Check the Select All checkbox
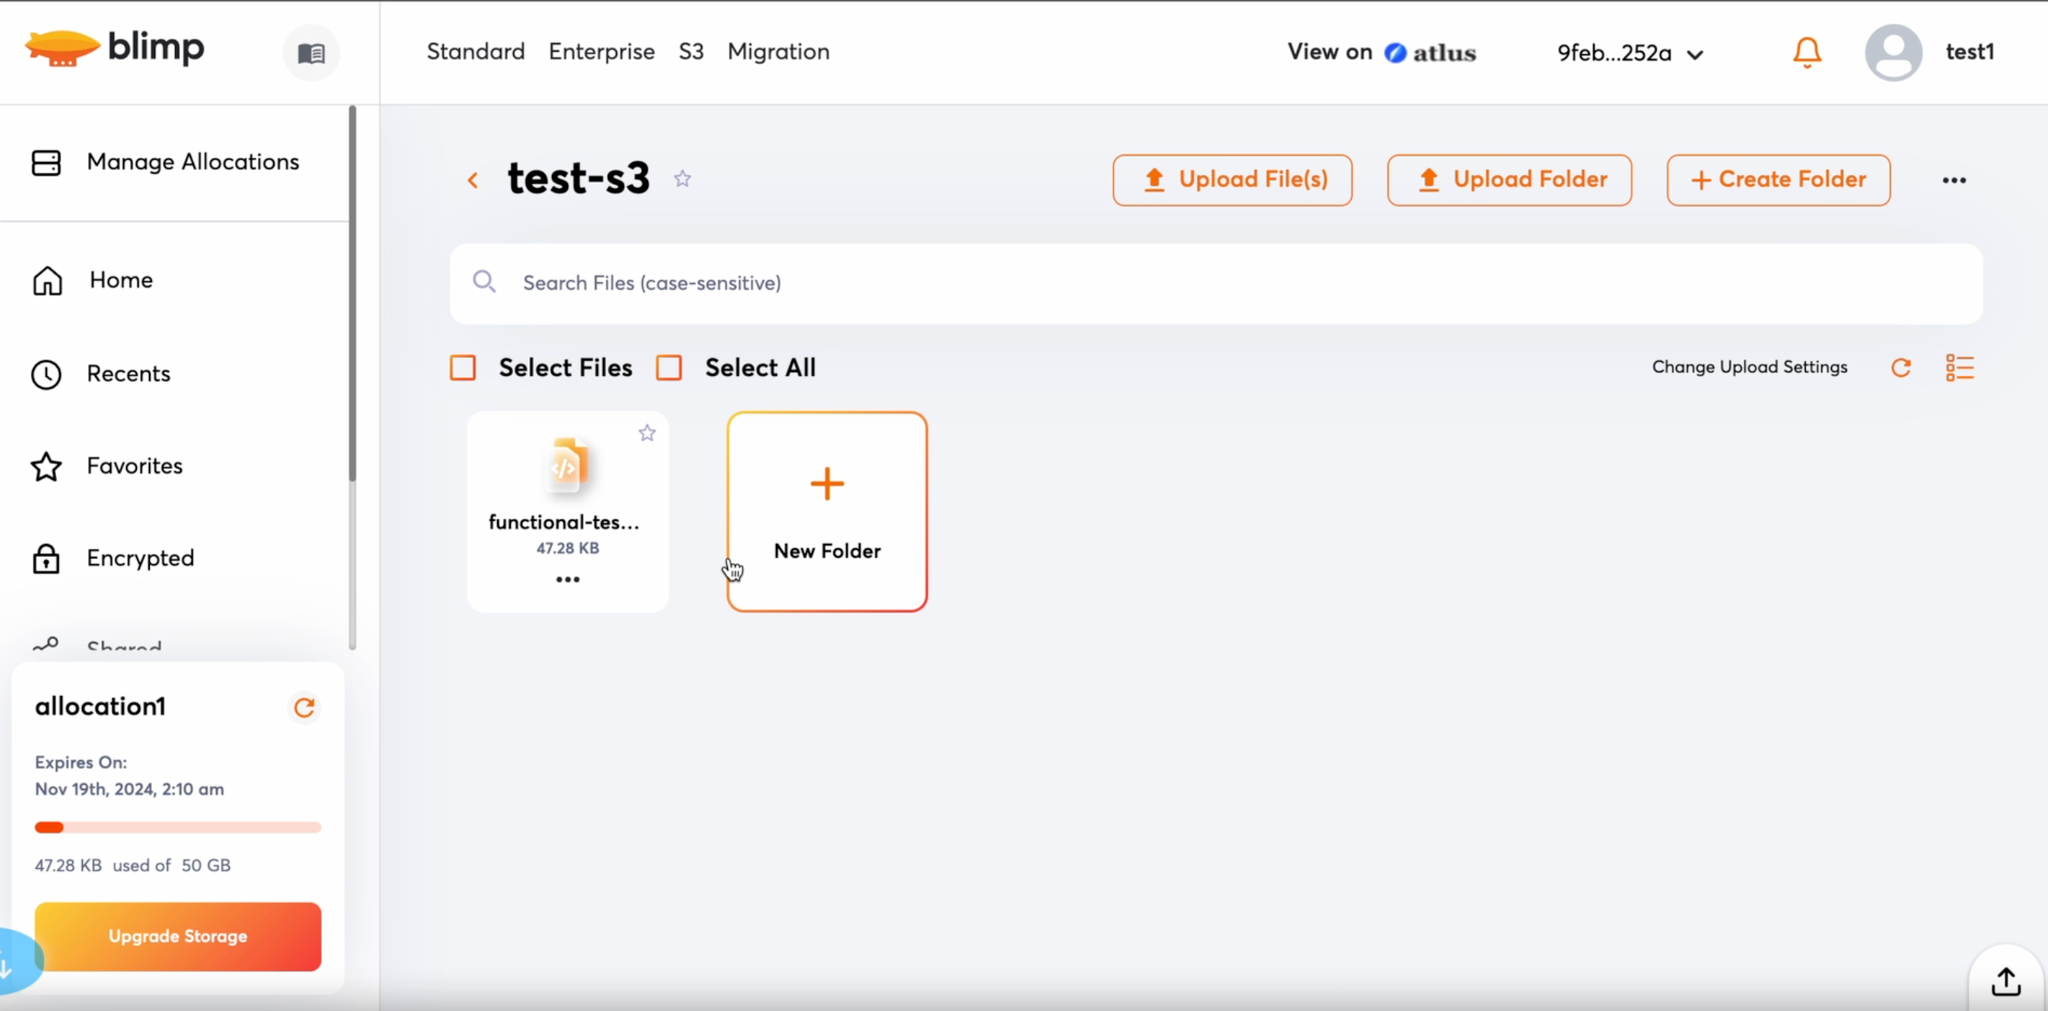The image size is (2048, 1011). tap(669, 368)
